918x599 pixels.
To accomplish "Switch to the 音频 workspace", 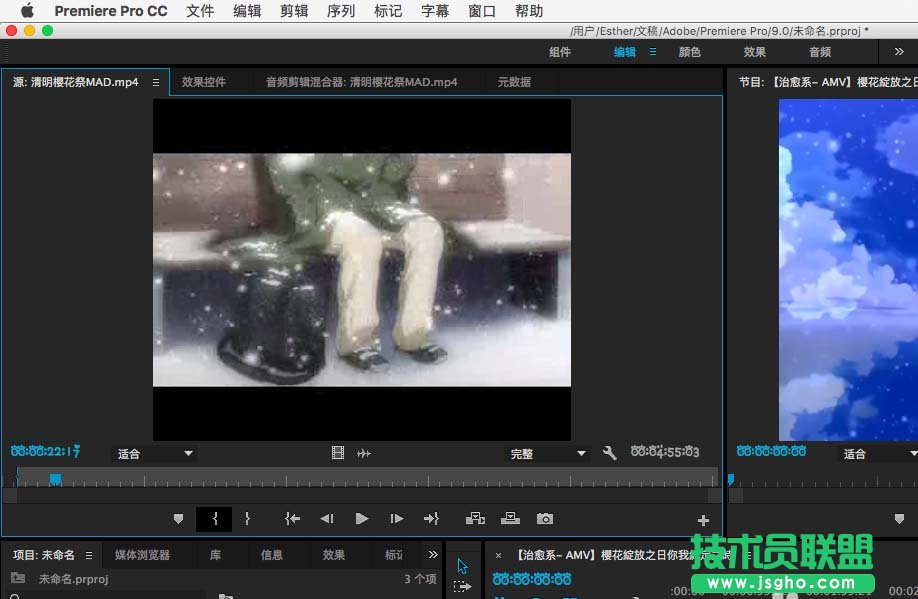I will pyautogui.click(x=820, y=52).
